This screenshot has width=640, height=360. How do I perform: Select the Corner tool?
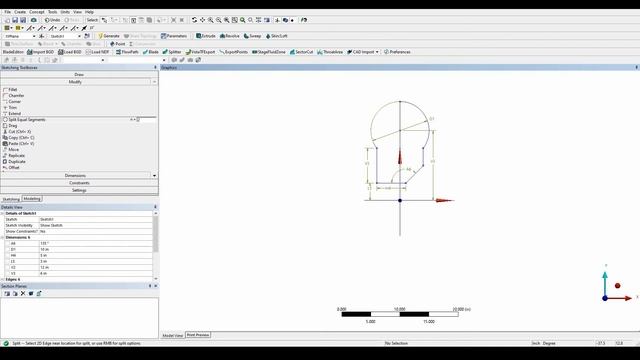[x=12, y=102]
